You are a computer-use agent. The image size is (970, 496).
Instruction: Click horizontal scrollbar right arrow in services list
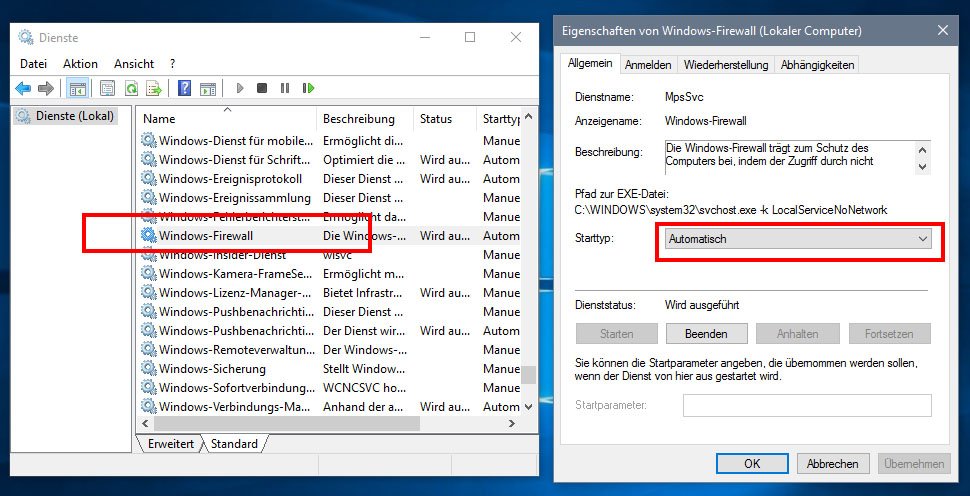(512, 424)
